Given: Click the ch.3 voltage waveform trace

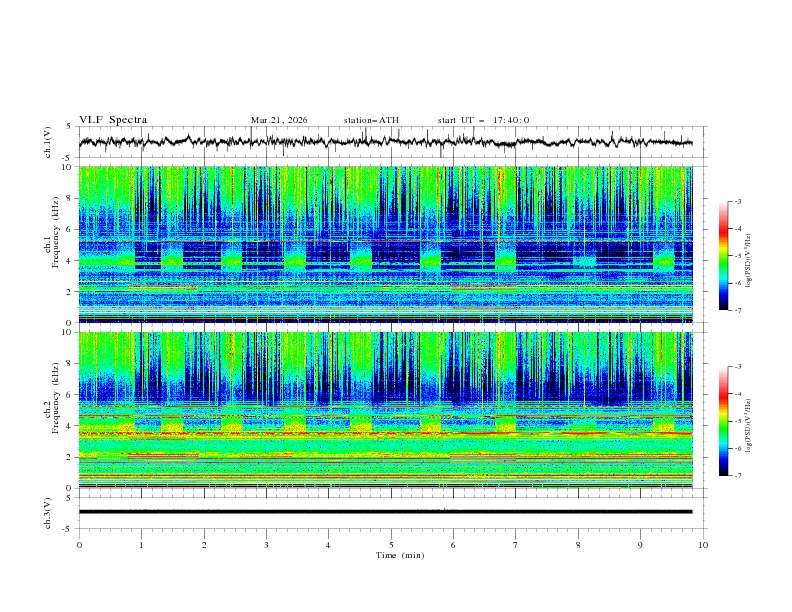Looking at the screenshot, I should pyautogui.click(x=385, y=512).
